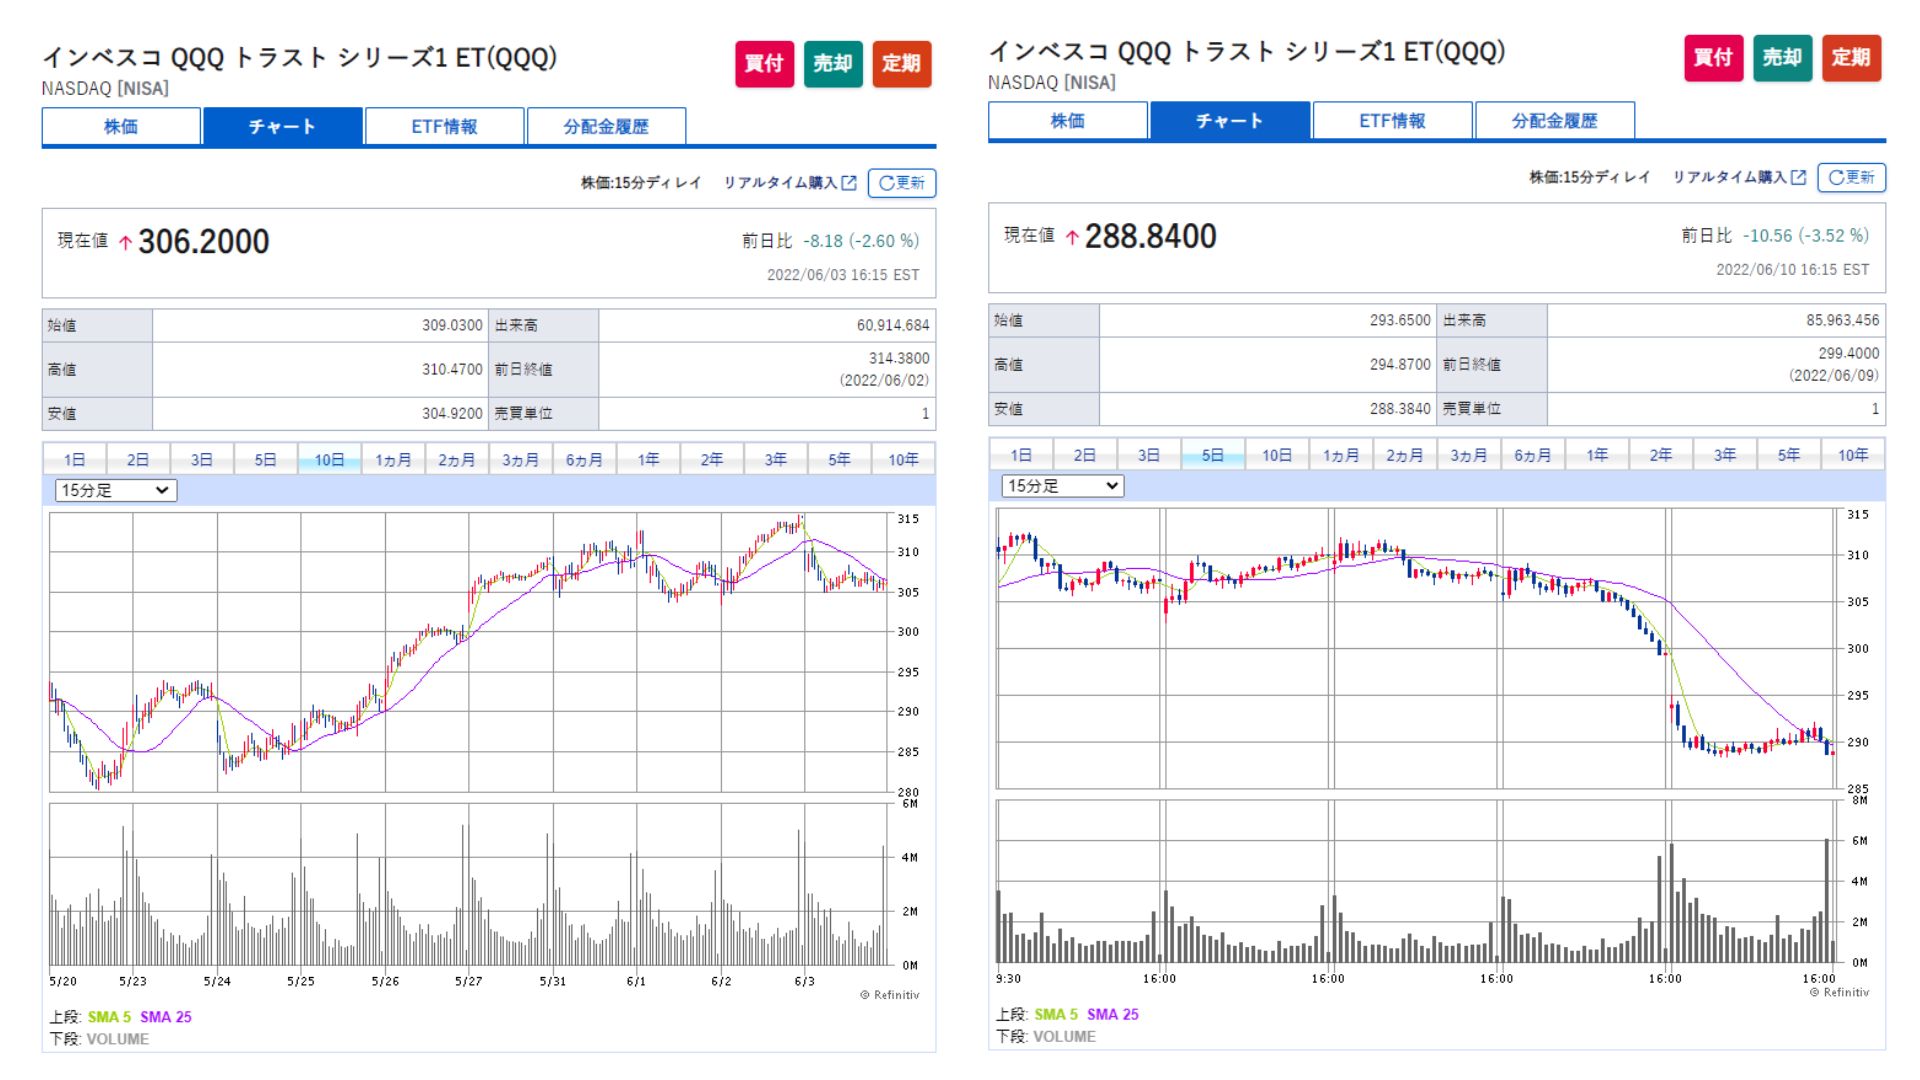
Task: Click the 売却 sell button in left panel
Action: click(833, 63)
